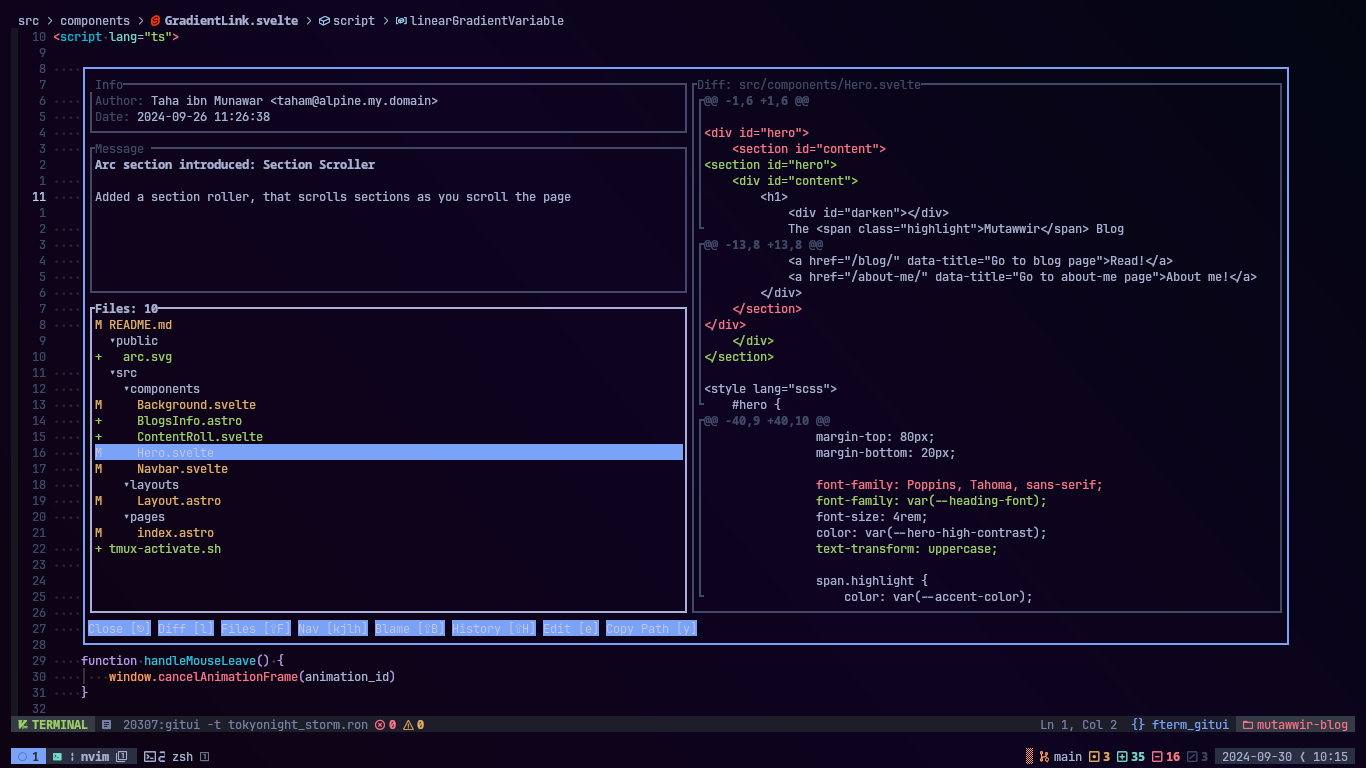Select BlogsInfo.astro in files list

click(189, 421)
